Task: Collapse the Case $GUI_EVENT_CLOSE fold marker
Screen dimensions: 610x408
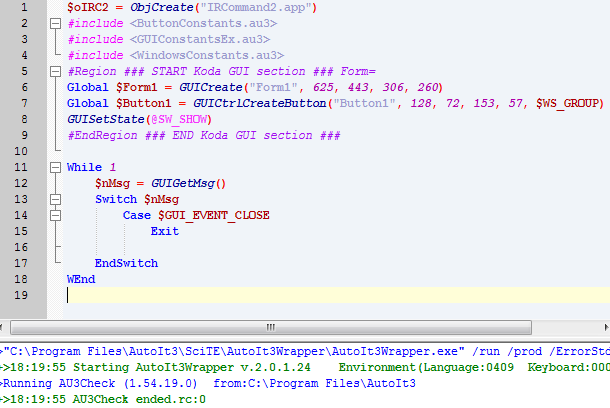Action: (55, 215)
